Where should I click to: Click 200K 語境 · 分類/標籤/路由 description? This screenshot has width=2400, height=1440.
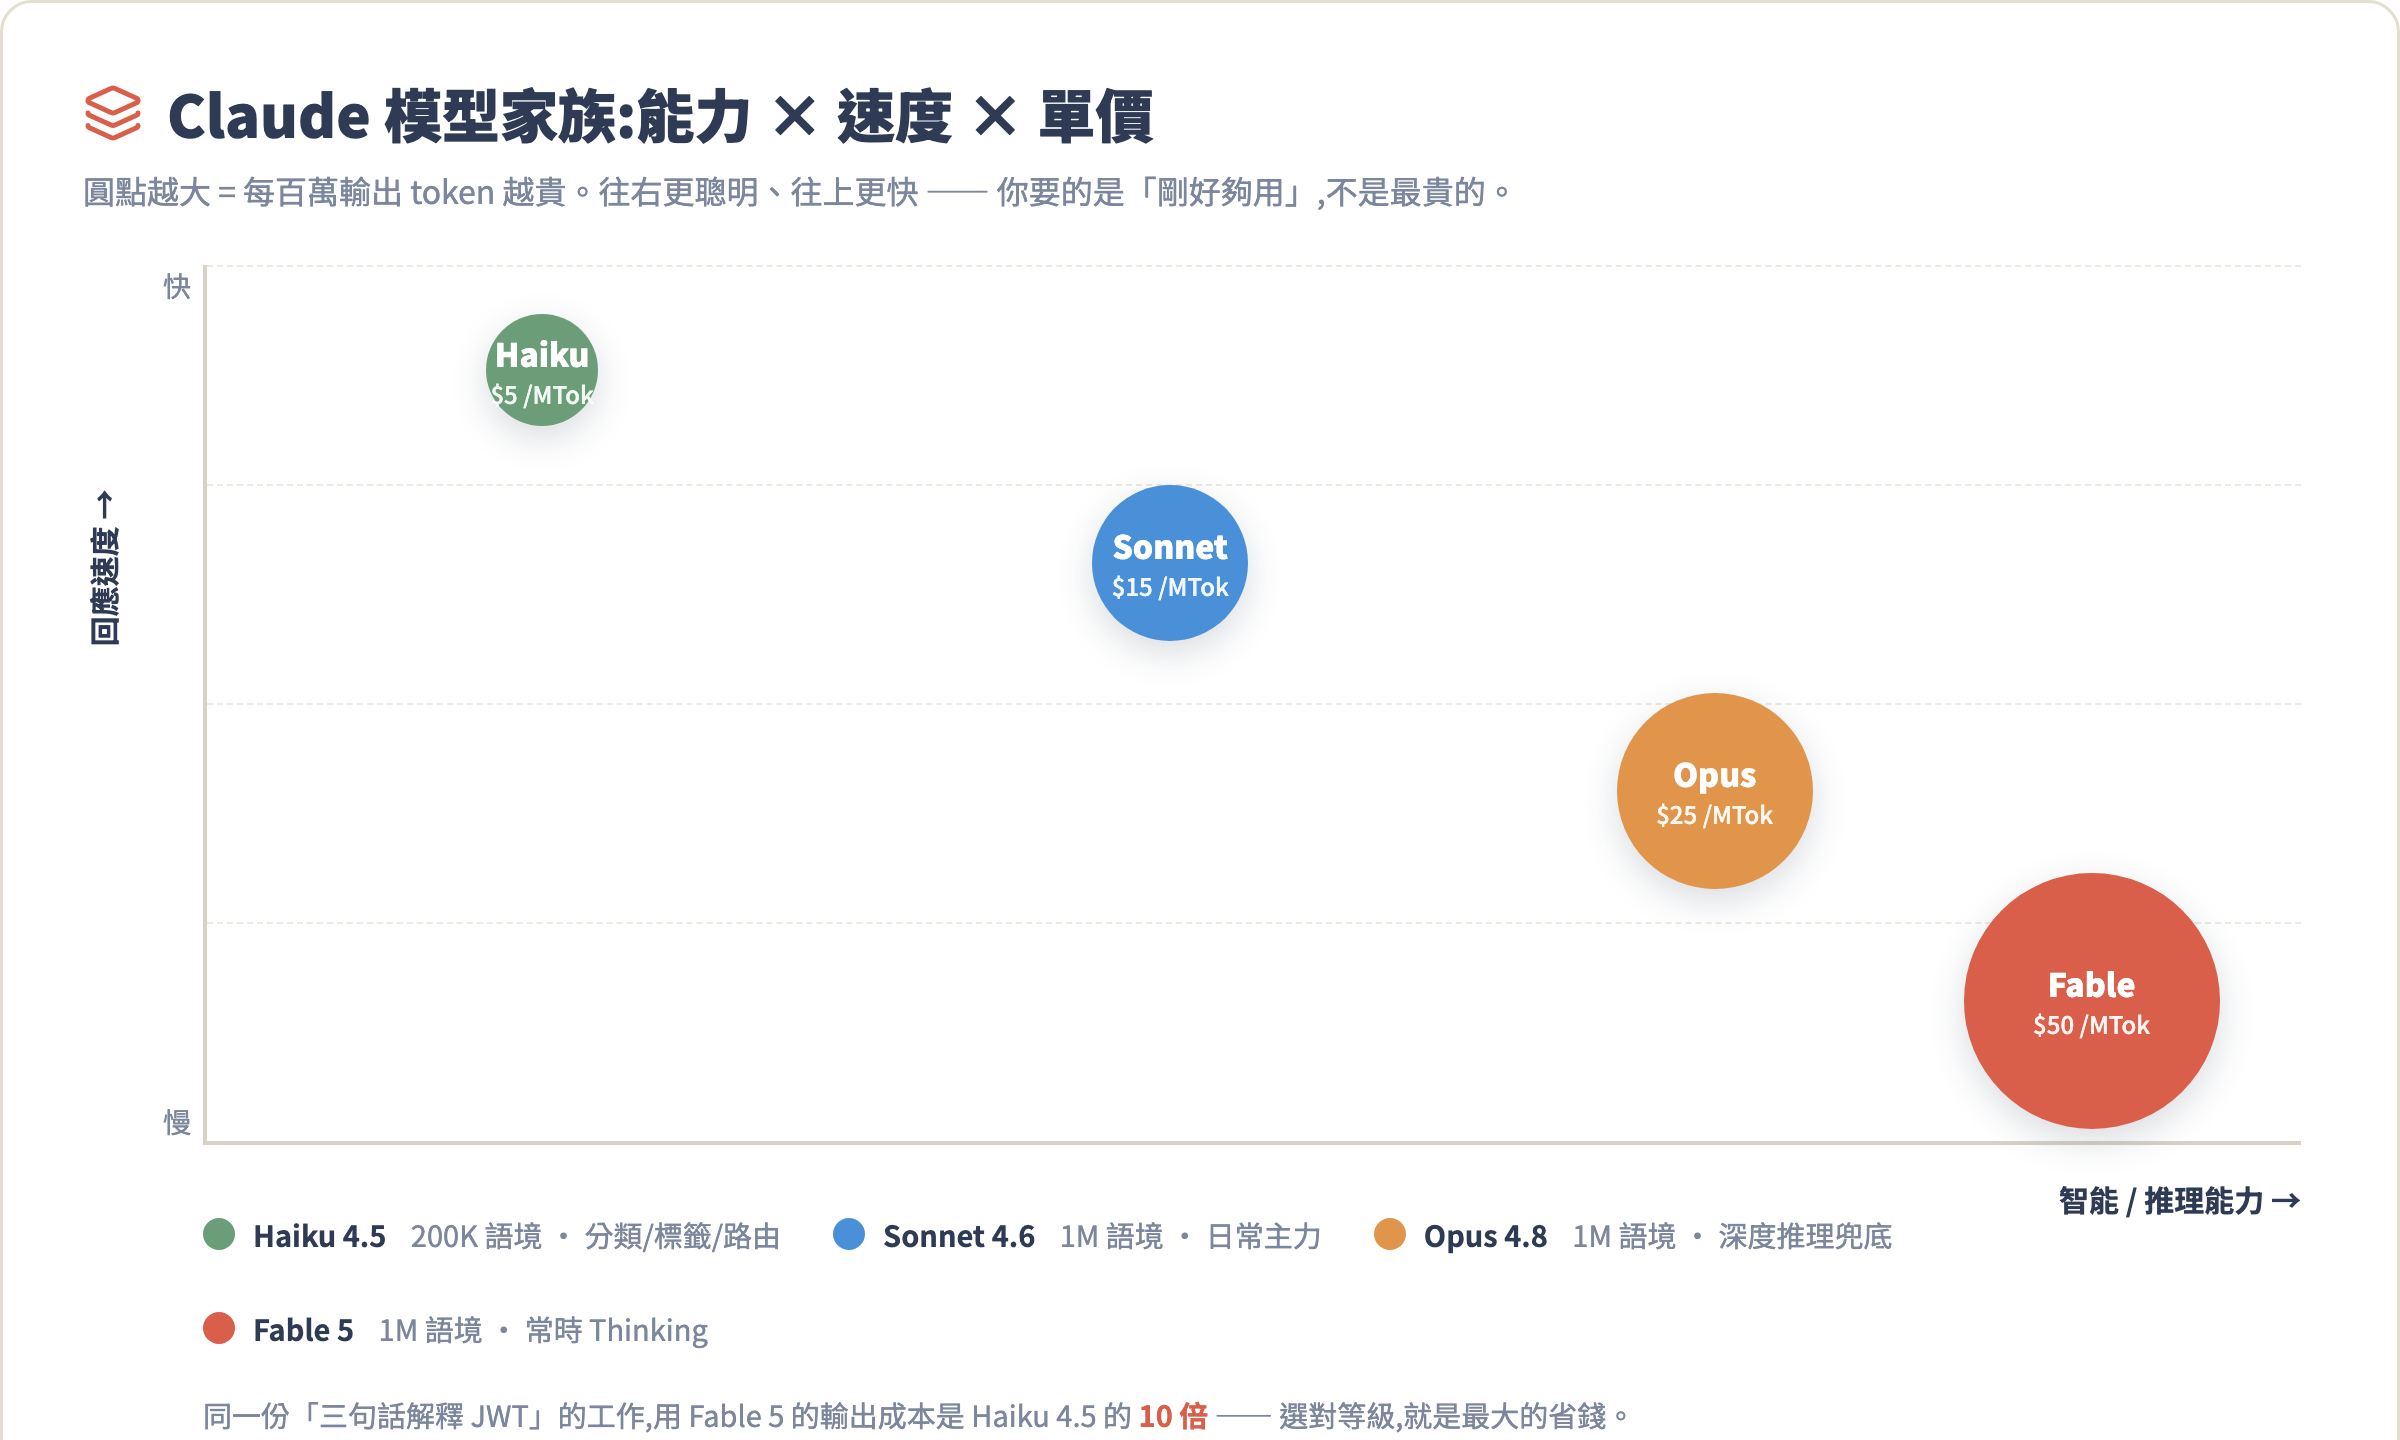(x=595, y=1237)
